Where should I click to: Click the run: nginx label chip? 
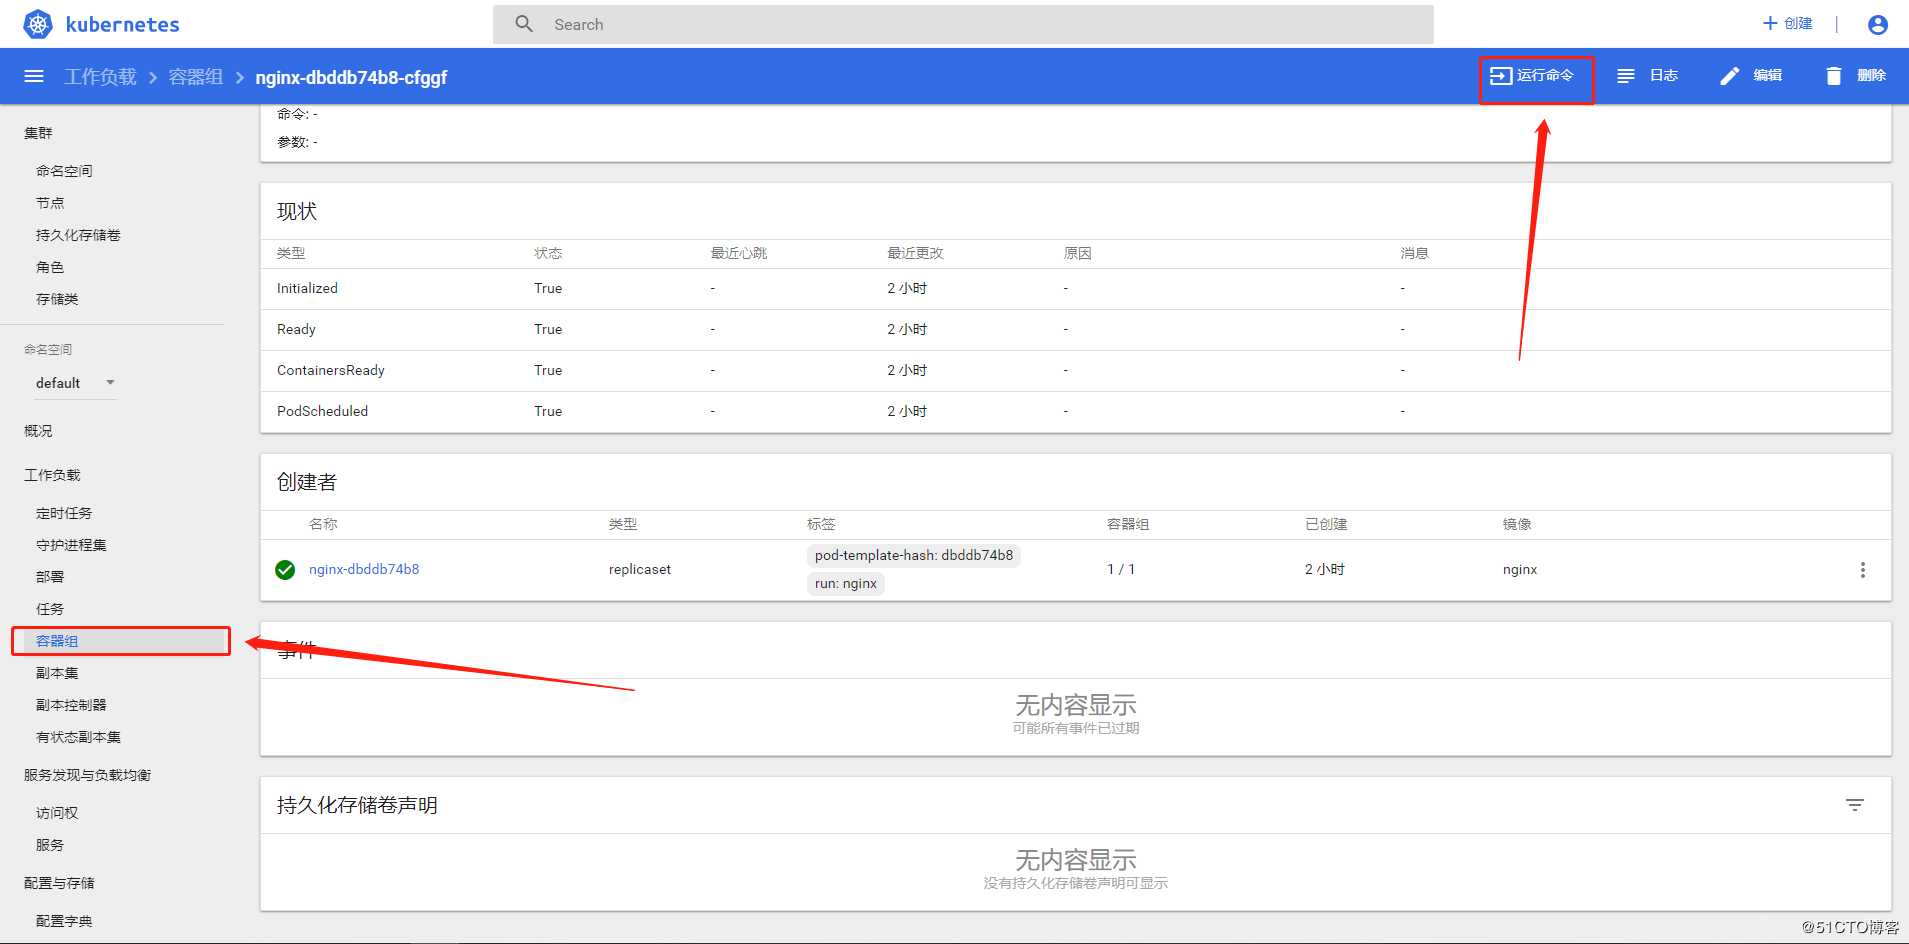coord(845,584)
